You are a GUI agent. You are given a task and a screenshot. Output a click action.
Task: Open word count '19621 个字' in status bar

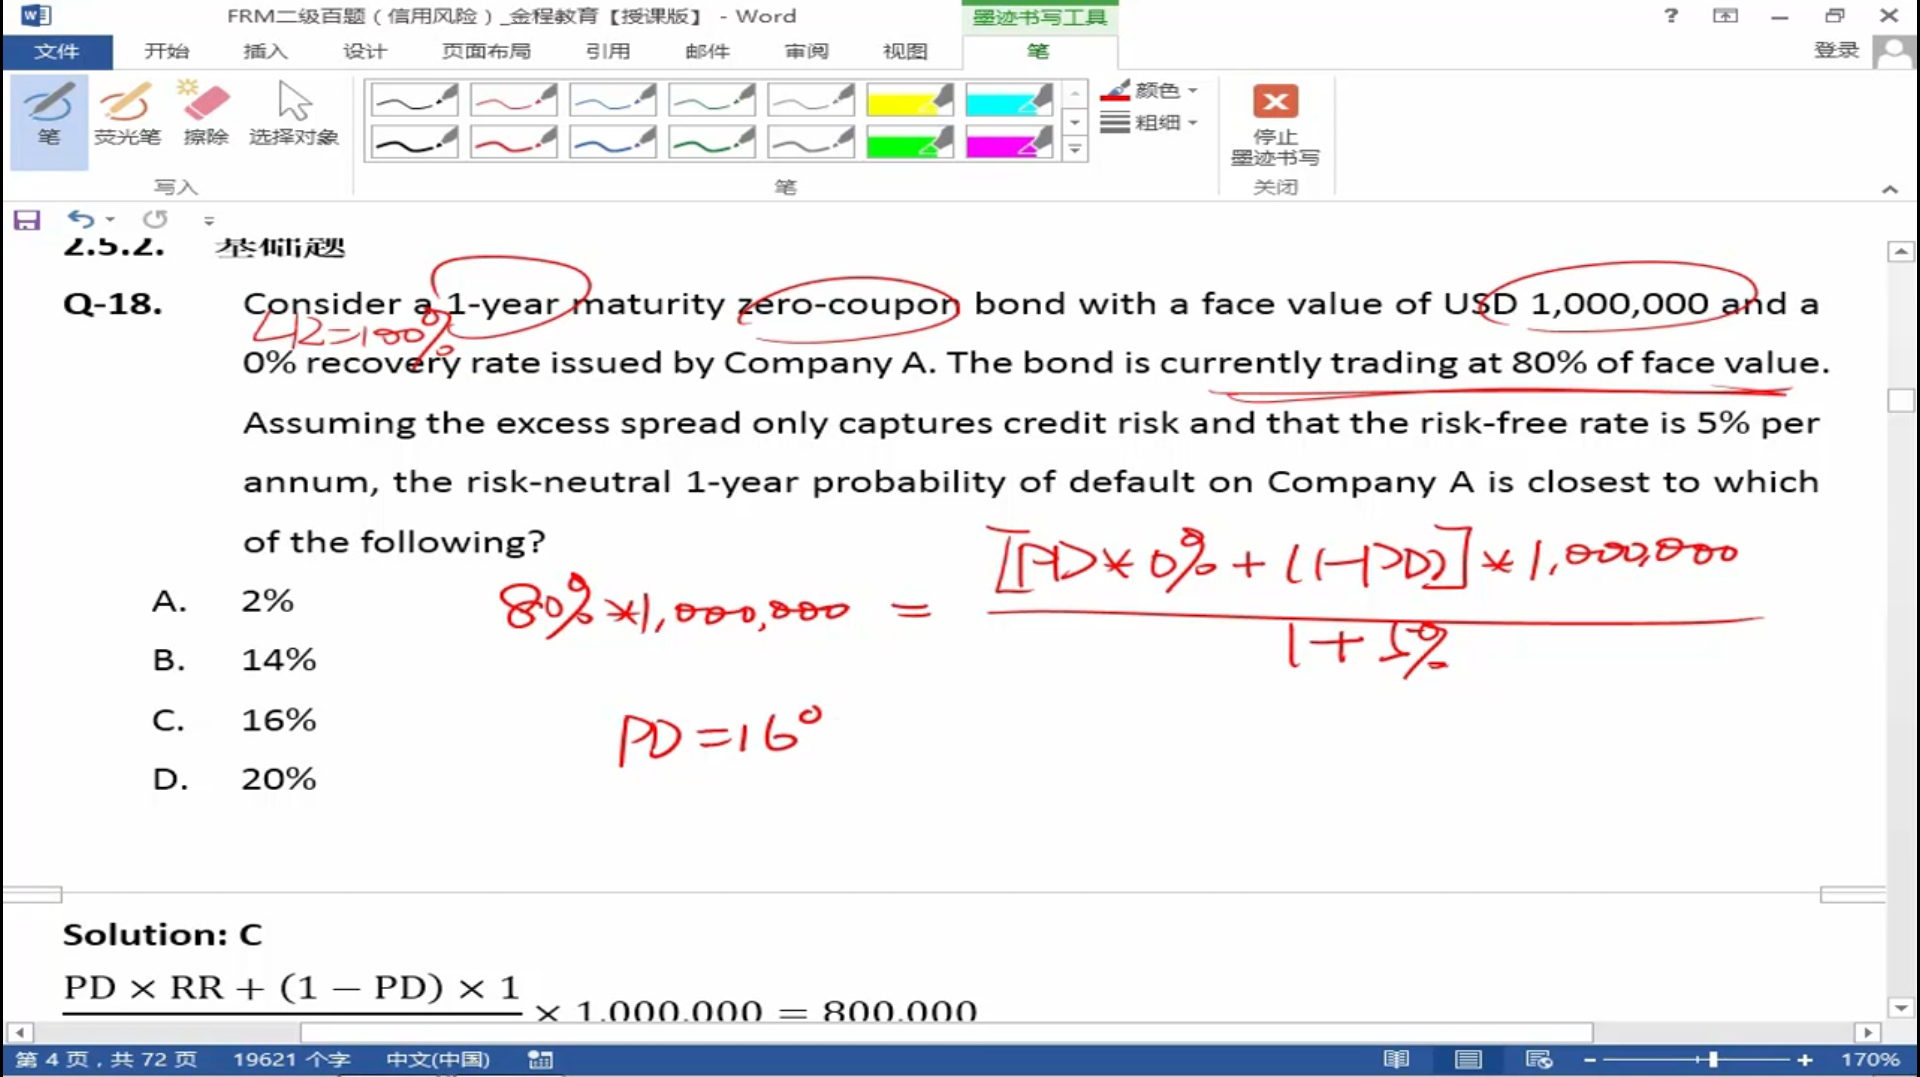pos(291,1060)
